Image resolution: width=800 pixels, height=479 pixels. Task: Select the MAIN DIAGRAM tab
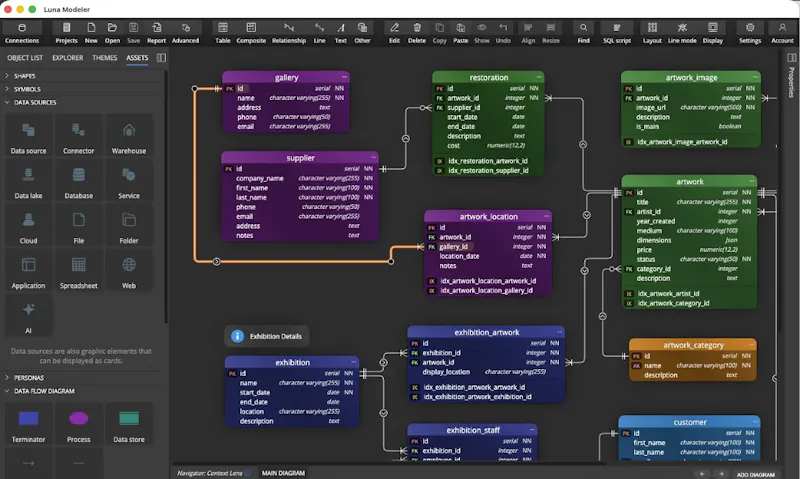(x=283, y=473)
